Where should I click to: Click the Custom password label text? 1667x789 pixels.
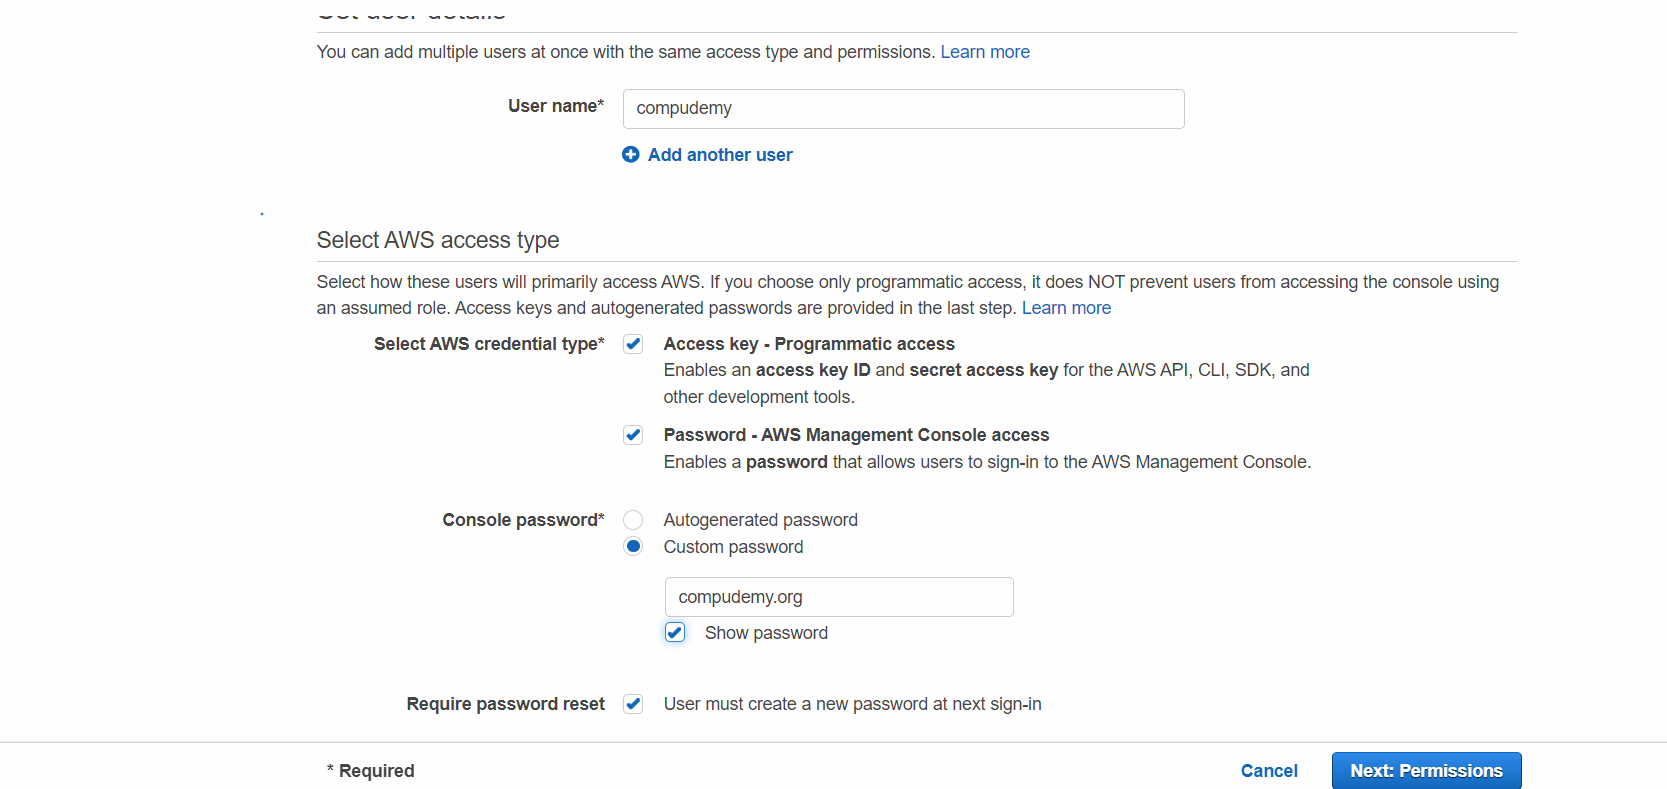point(733,547)
